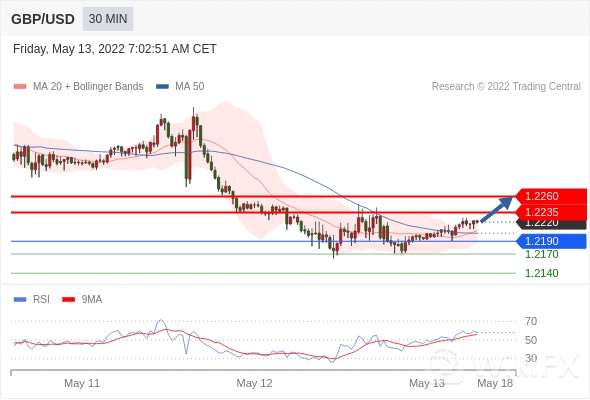Select the GBP/USD pair title
590x400 pixels.
43,19
